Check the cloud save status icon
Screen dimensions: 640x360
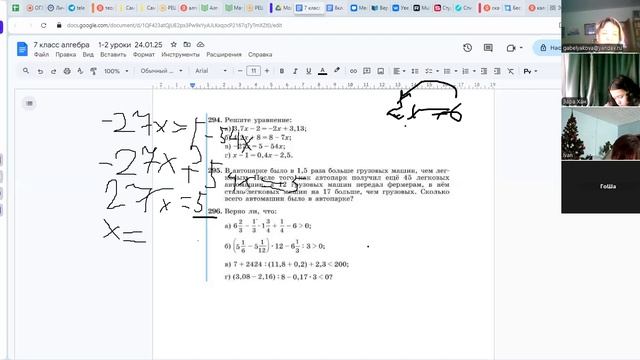200,44
